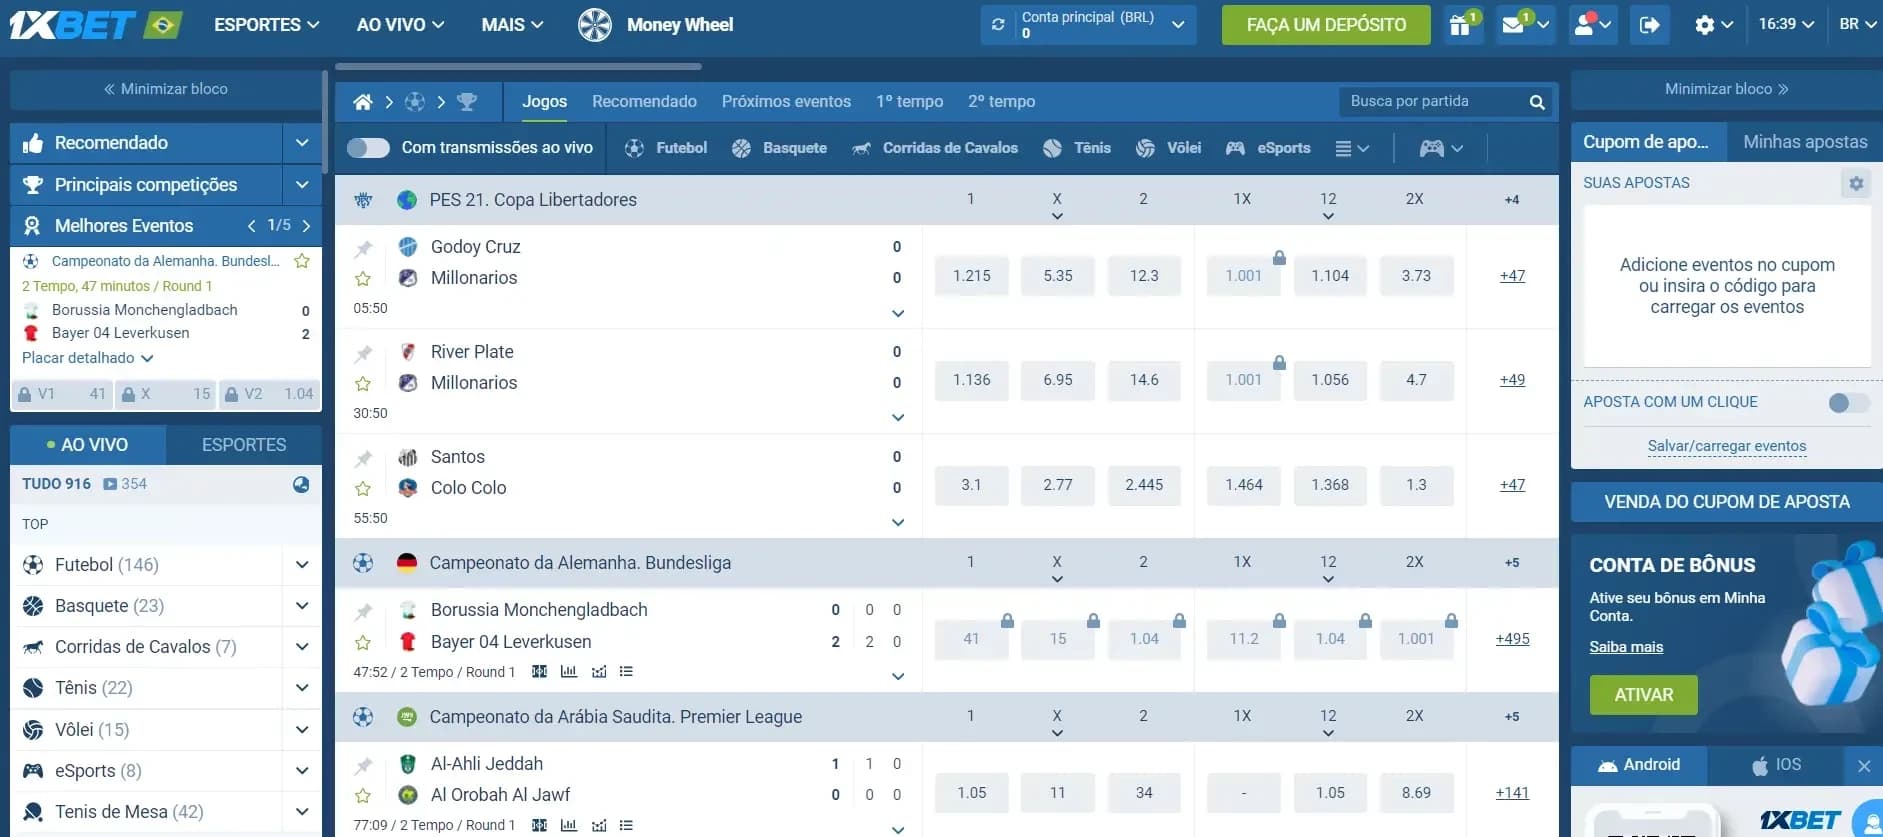Open the AO VIVO dropdown menu
The image size is (1883, 837).
[400, 25]
